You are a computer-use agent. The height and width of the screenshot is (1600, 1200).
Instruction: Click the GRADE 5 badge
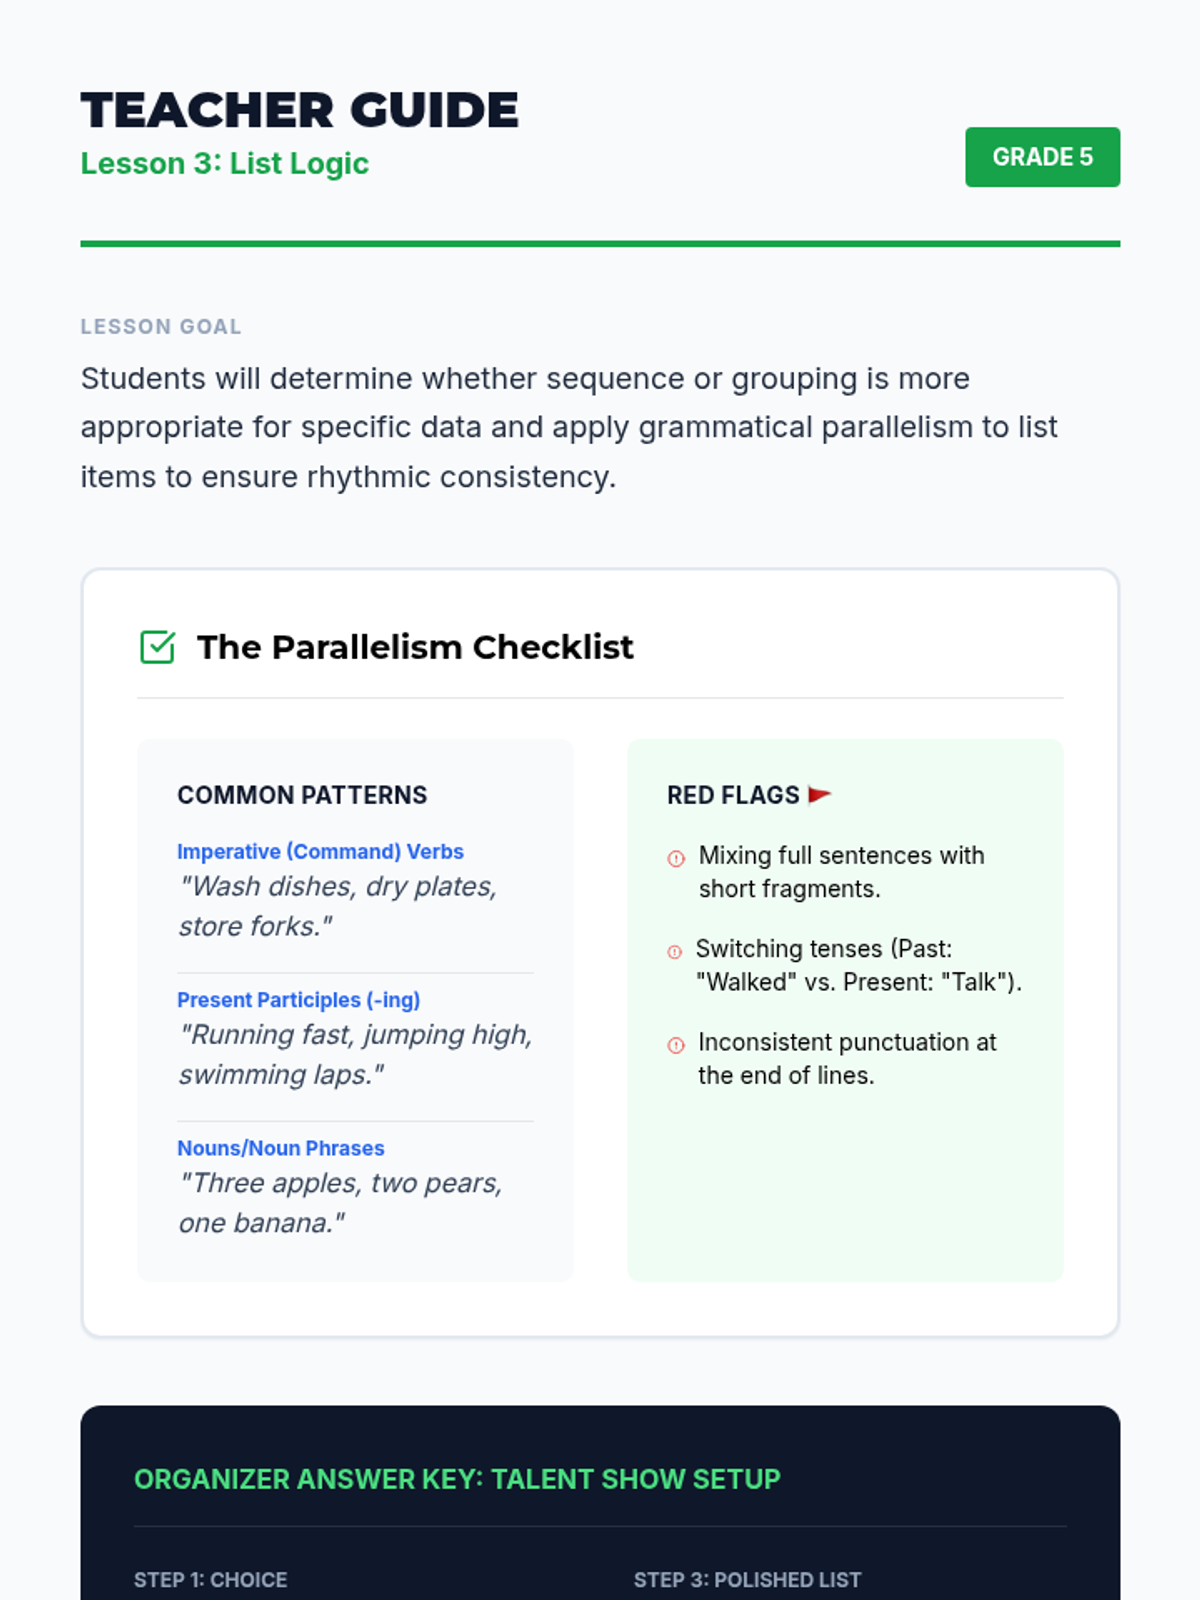pos(1042,157)
